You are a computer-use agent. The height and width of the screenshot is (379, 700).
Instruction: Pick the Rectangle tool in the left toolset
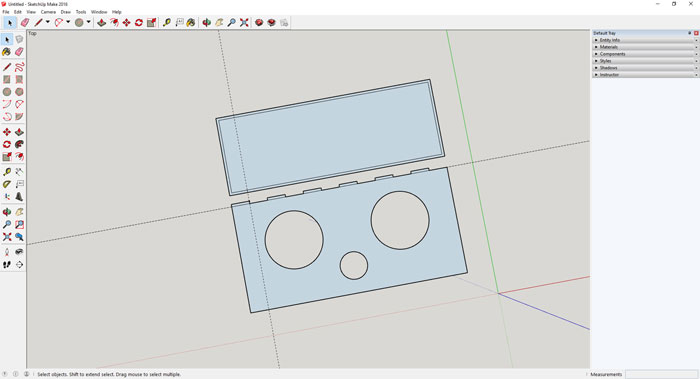point(7,79)
